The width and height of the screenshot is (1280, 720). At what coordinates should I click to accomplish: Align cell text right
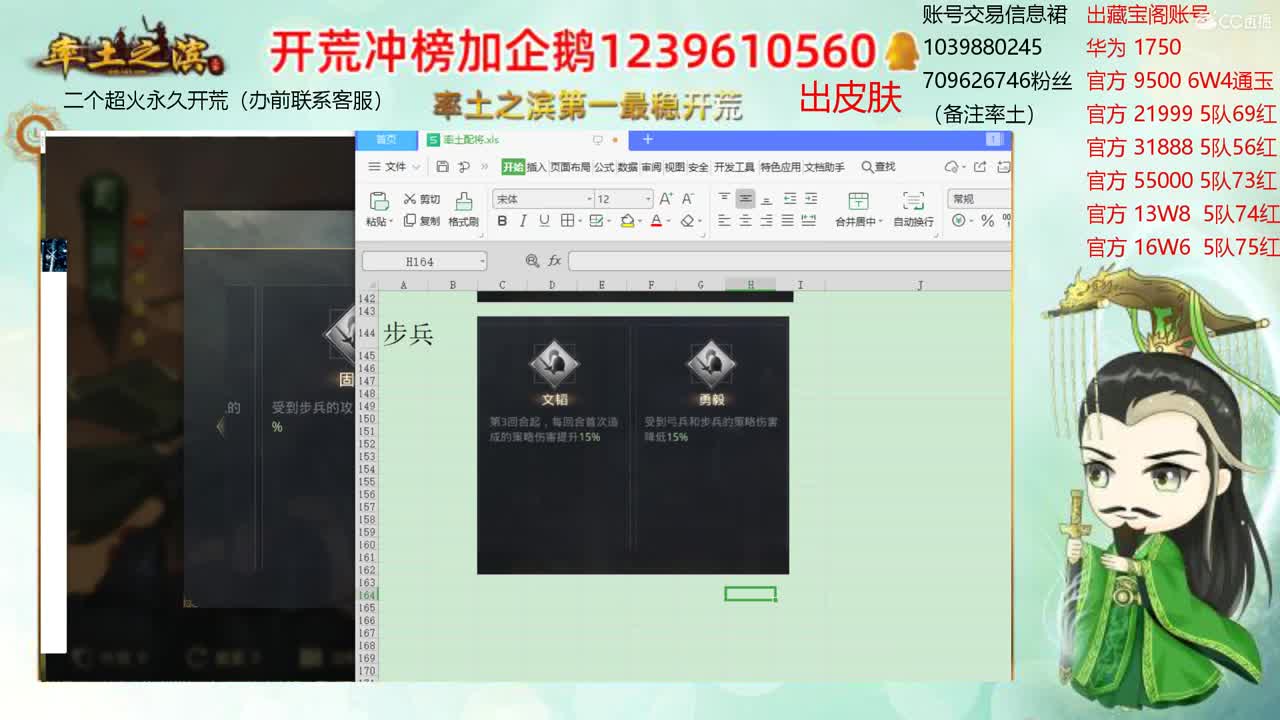[766, 221]
